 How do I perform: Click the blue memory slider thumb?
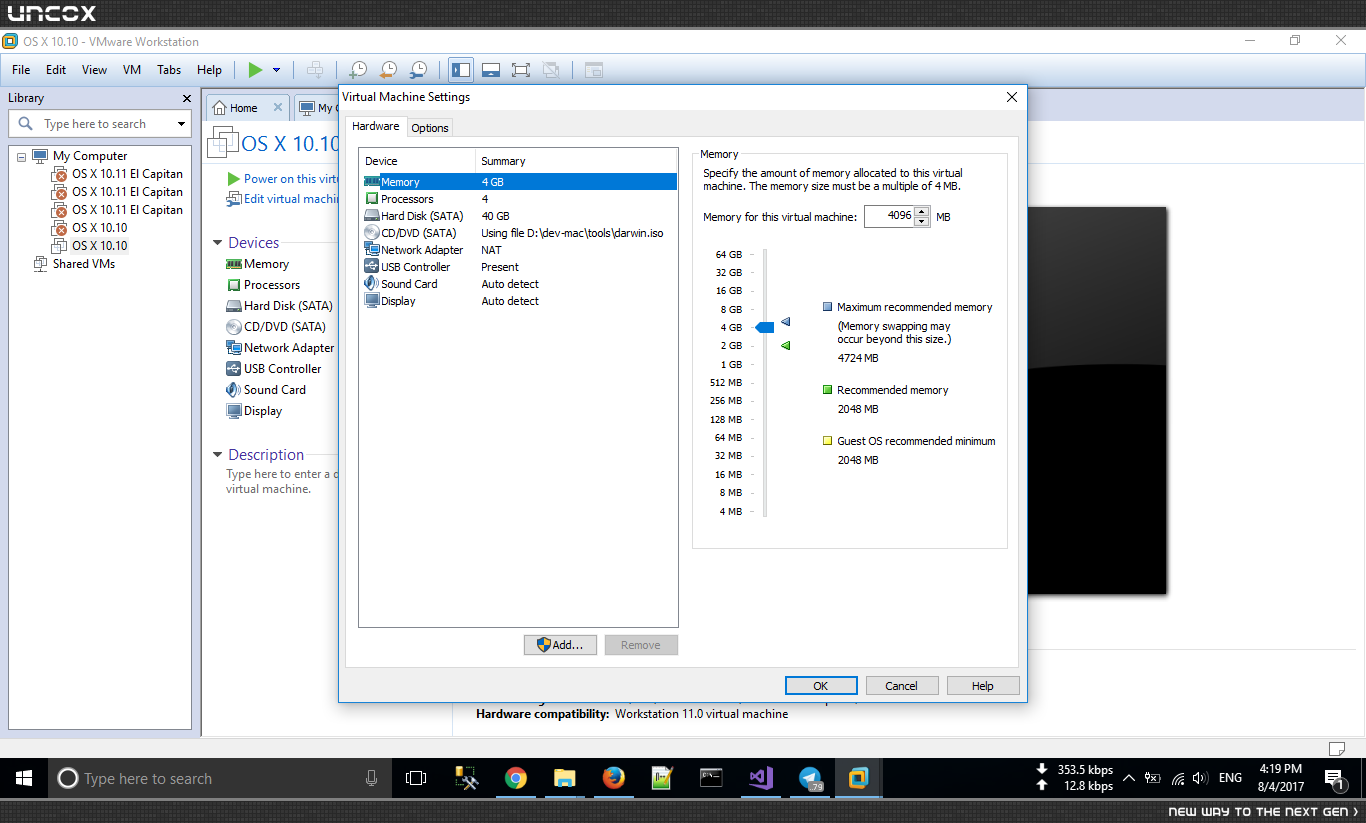765,327
